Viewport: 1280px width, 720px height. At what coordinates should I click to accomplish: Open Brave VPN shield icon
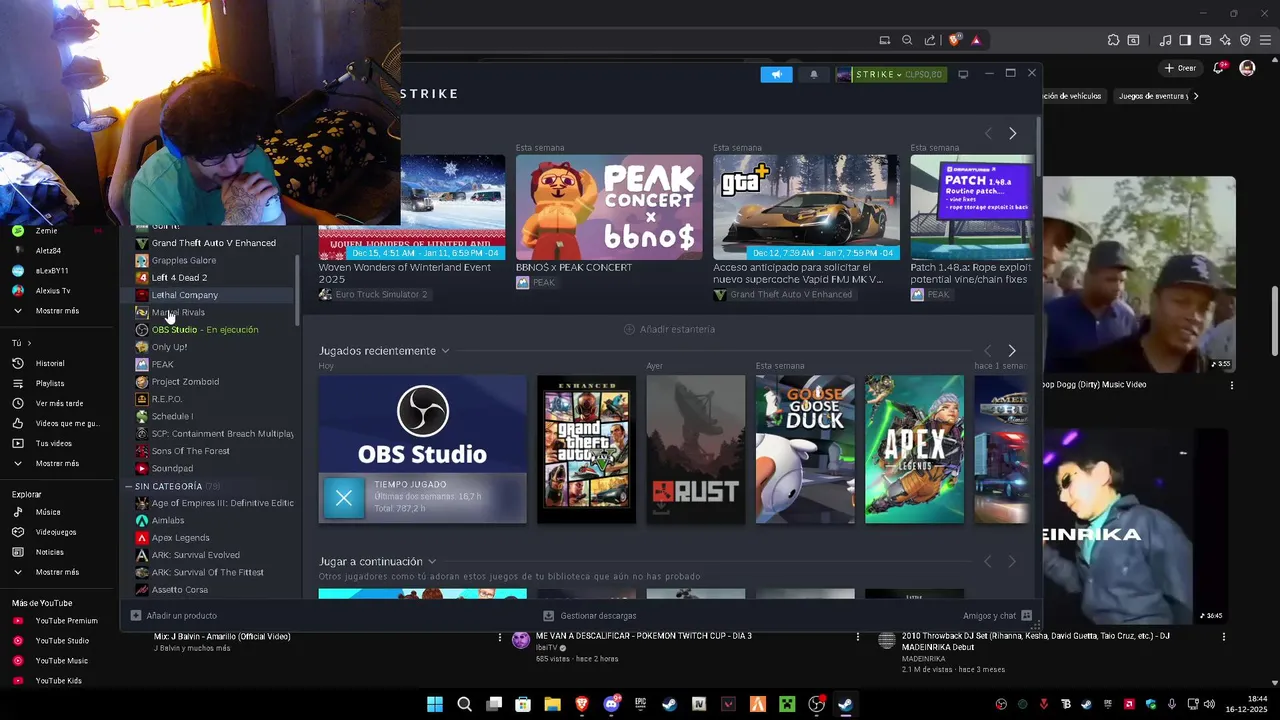[x=1245, y=40]
